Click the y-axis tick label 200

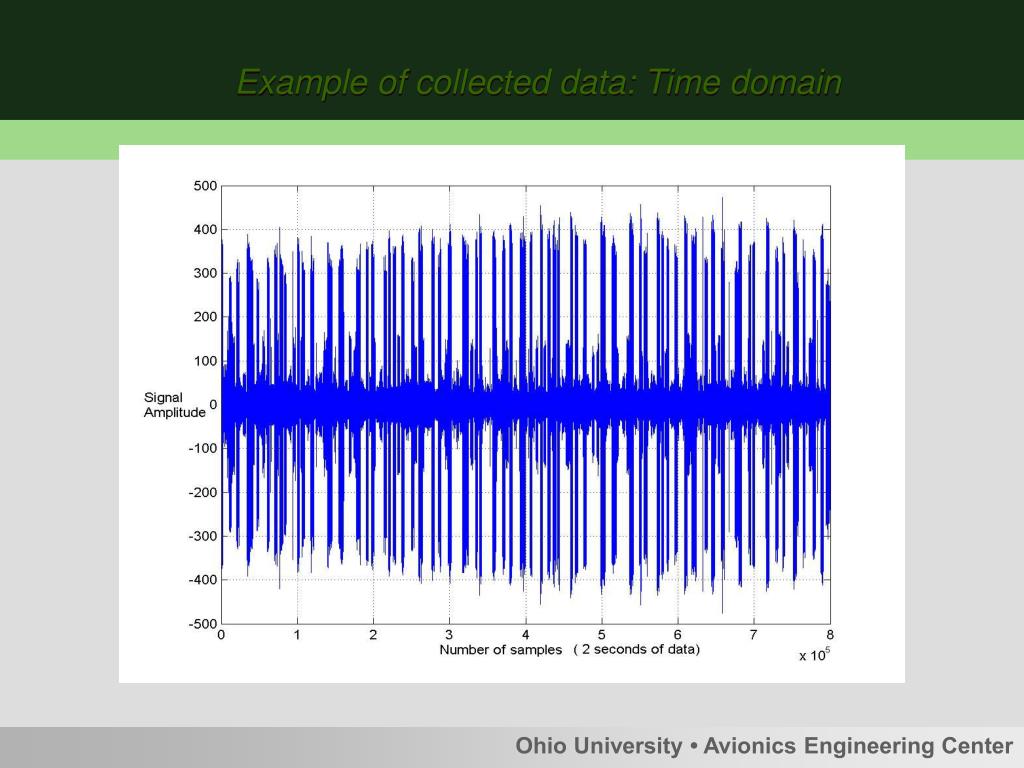205,317
